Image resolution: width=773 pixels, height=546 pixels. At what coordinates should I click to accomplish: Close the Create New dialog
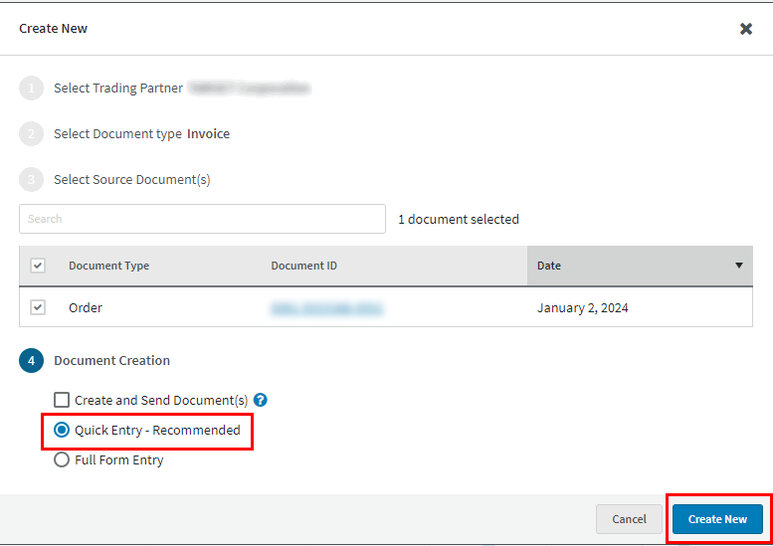[x=746, y=29]
